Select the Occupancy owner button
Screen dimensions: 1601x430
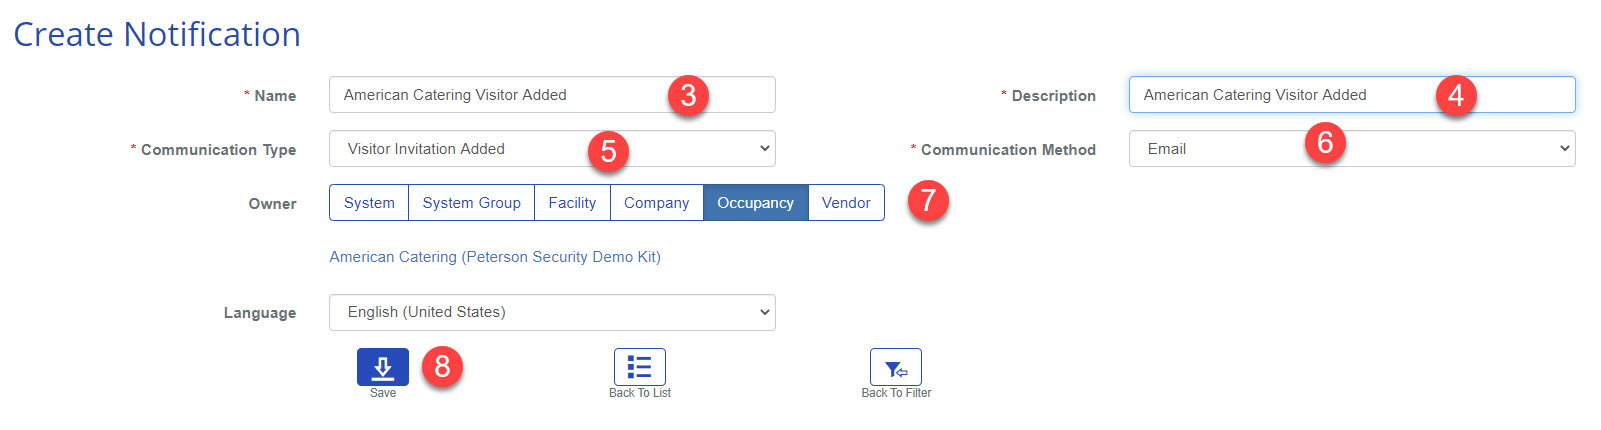(x=755, y=203)
